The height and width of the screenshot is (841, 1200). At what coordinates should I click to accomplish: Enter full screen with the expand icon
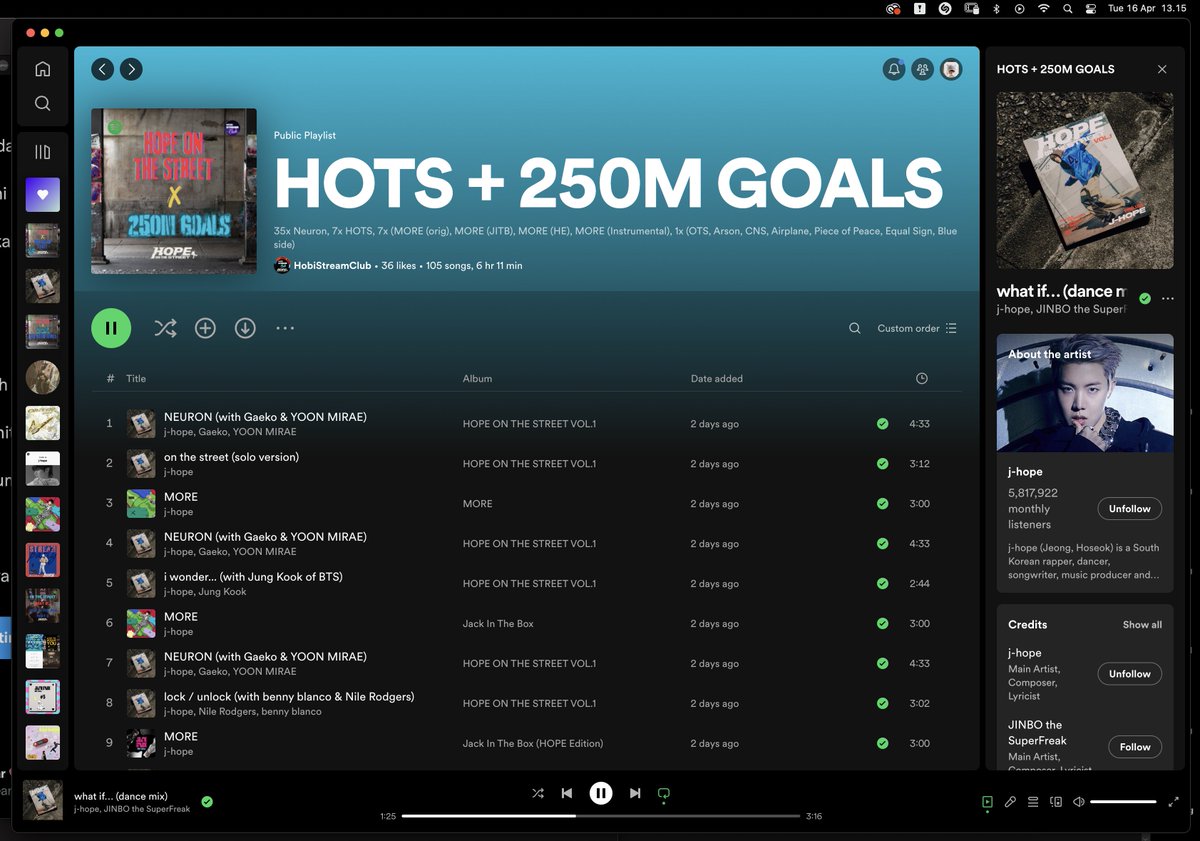[x=1173, y=802]
